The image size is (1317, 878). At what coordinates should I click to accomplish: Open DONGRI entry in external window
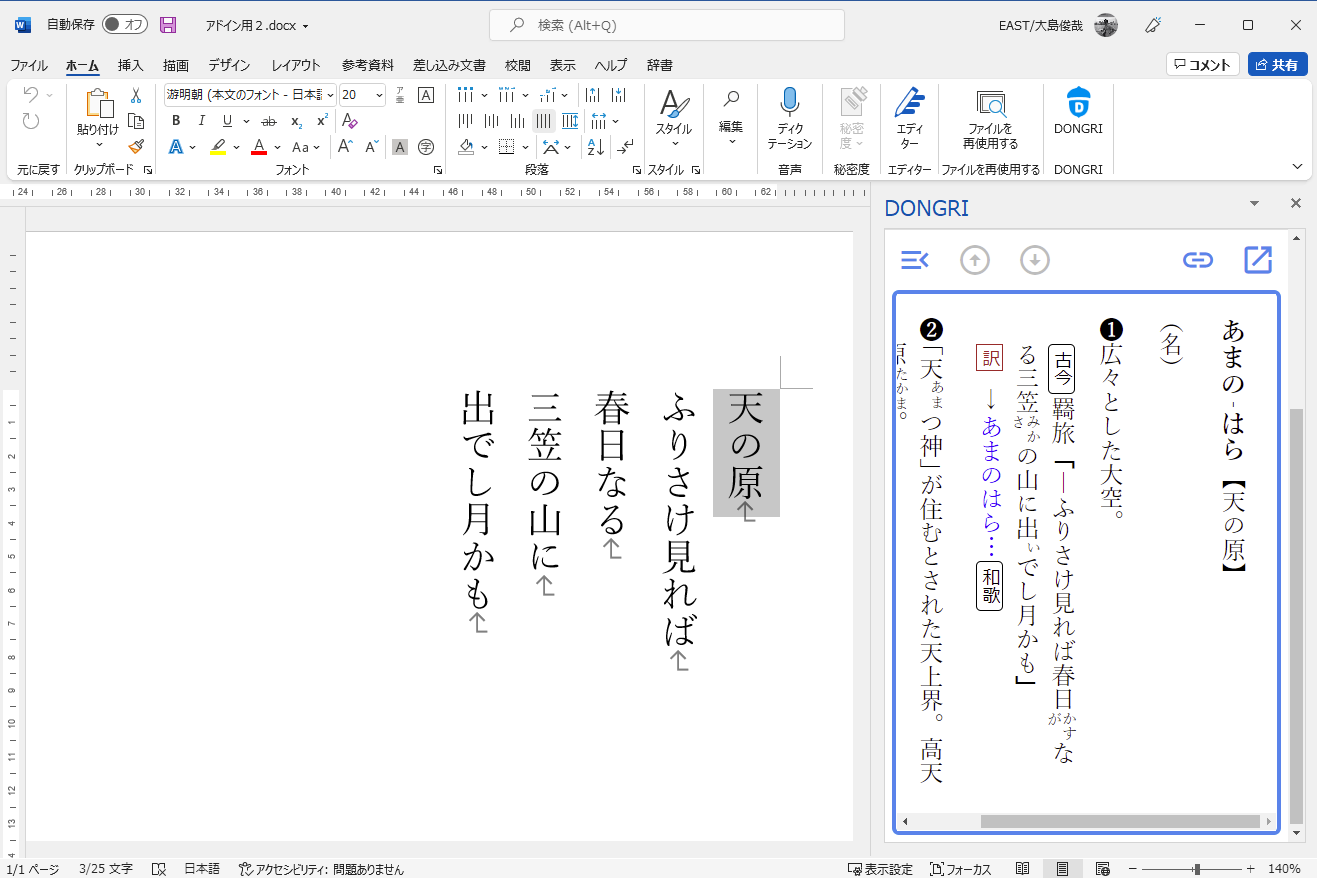[1257, 259]
